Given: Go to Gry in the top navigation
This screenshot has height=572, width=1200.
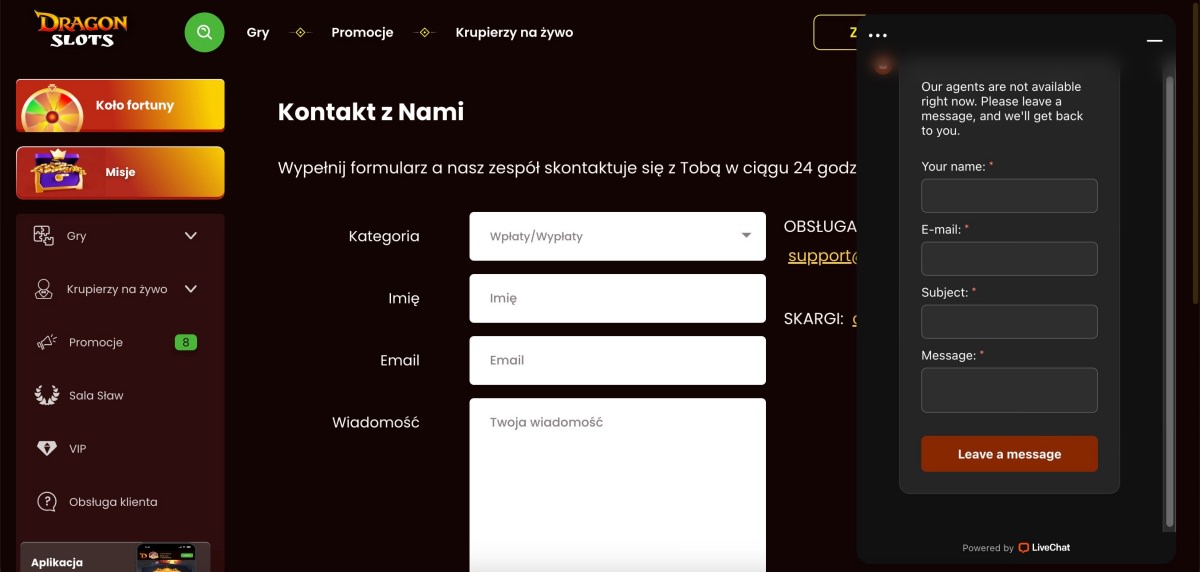Looking at the screenshot, I should 258,32.
